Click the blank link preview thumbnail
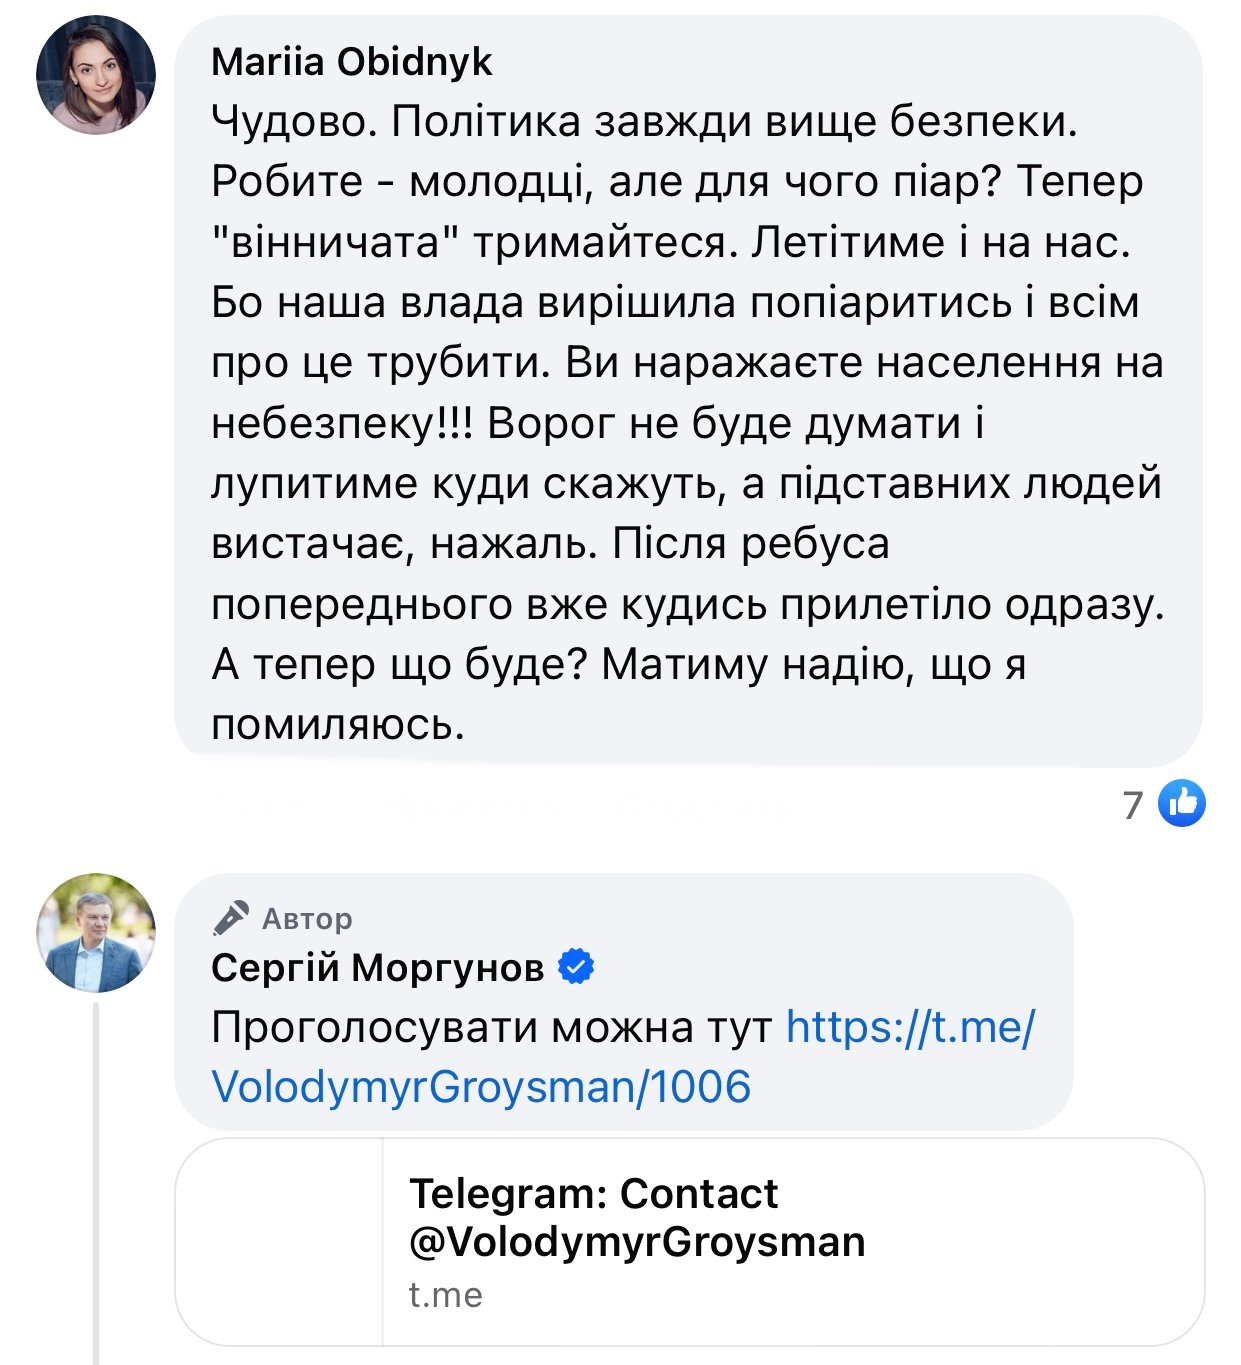1241x1365 pixels. pos(279,1241)
